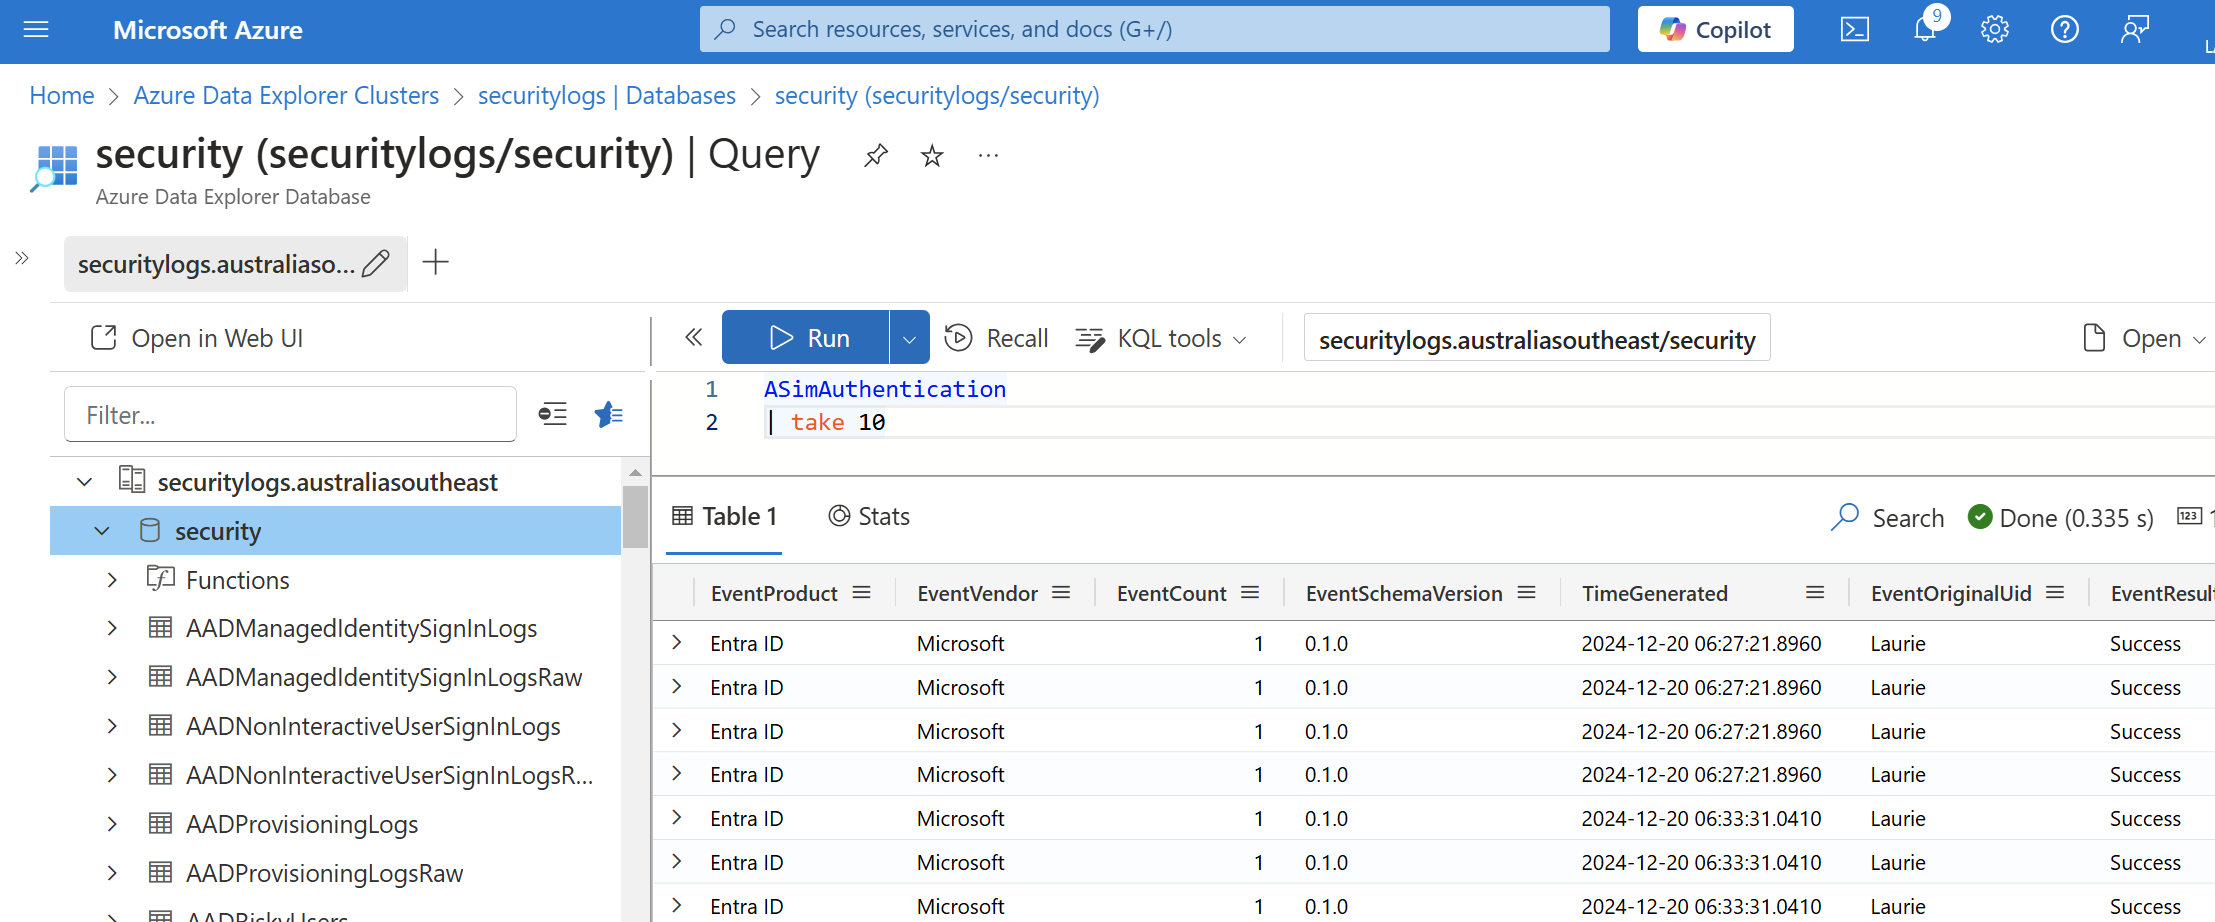Screen dimensions: 2215x922
Task: Click Recall to restore previous query
Action: pyautogui.click(x=997, y=338)
